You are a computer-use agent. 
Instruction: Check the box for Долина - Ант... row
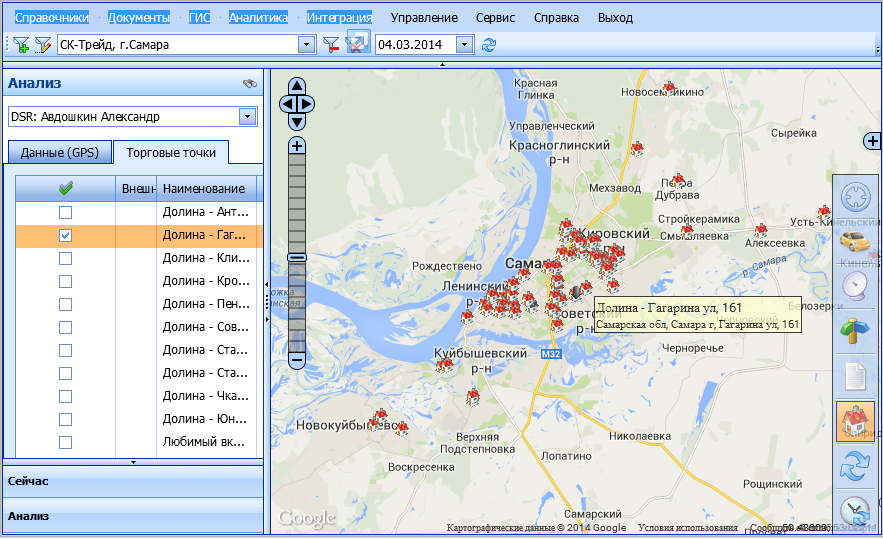point(65,213)
